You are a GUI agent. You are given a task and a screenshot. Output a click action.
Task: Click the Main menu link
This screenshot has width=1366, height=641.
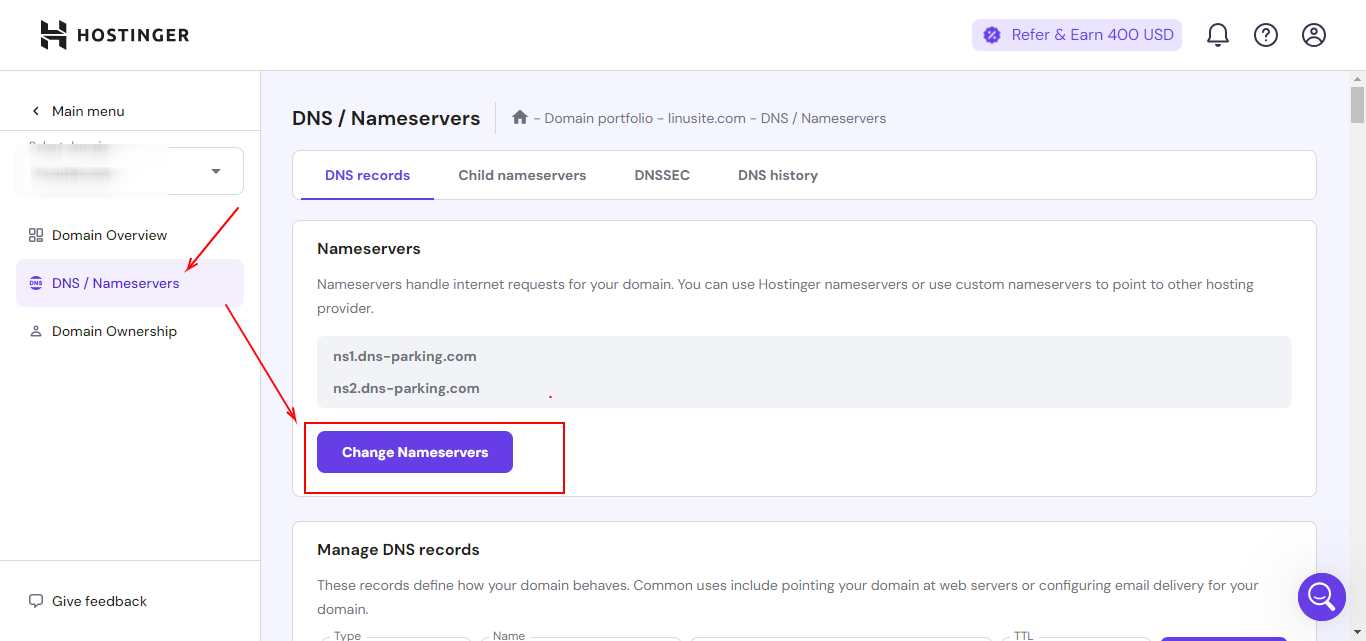pyautogui.click(x=88, y=111)
